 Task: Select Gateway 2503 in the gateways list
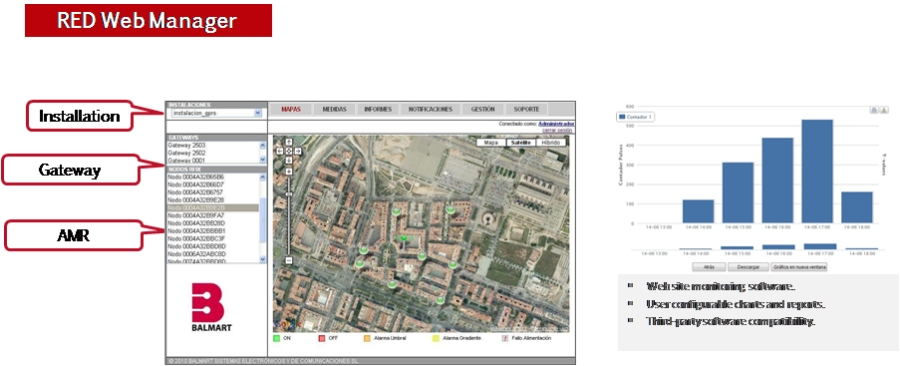tap(213, 146)
